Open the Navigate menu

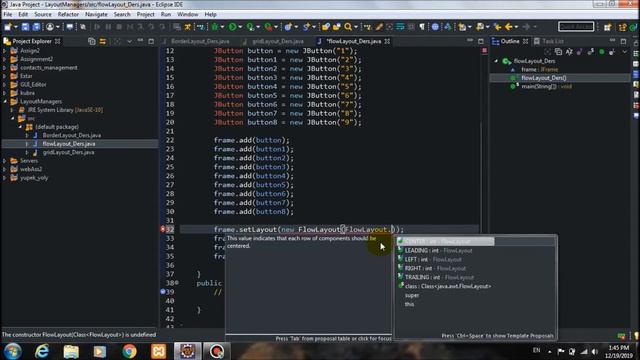coord(96,14)
